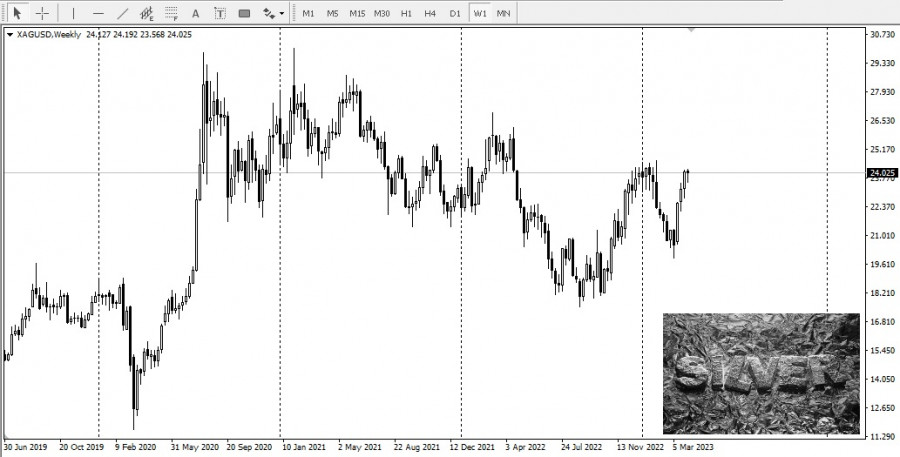This screenshot has height=457, width=900.
Task: Click the 10 Jan 2021 date label
Action: pos(306,447)
